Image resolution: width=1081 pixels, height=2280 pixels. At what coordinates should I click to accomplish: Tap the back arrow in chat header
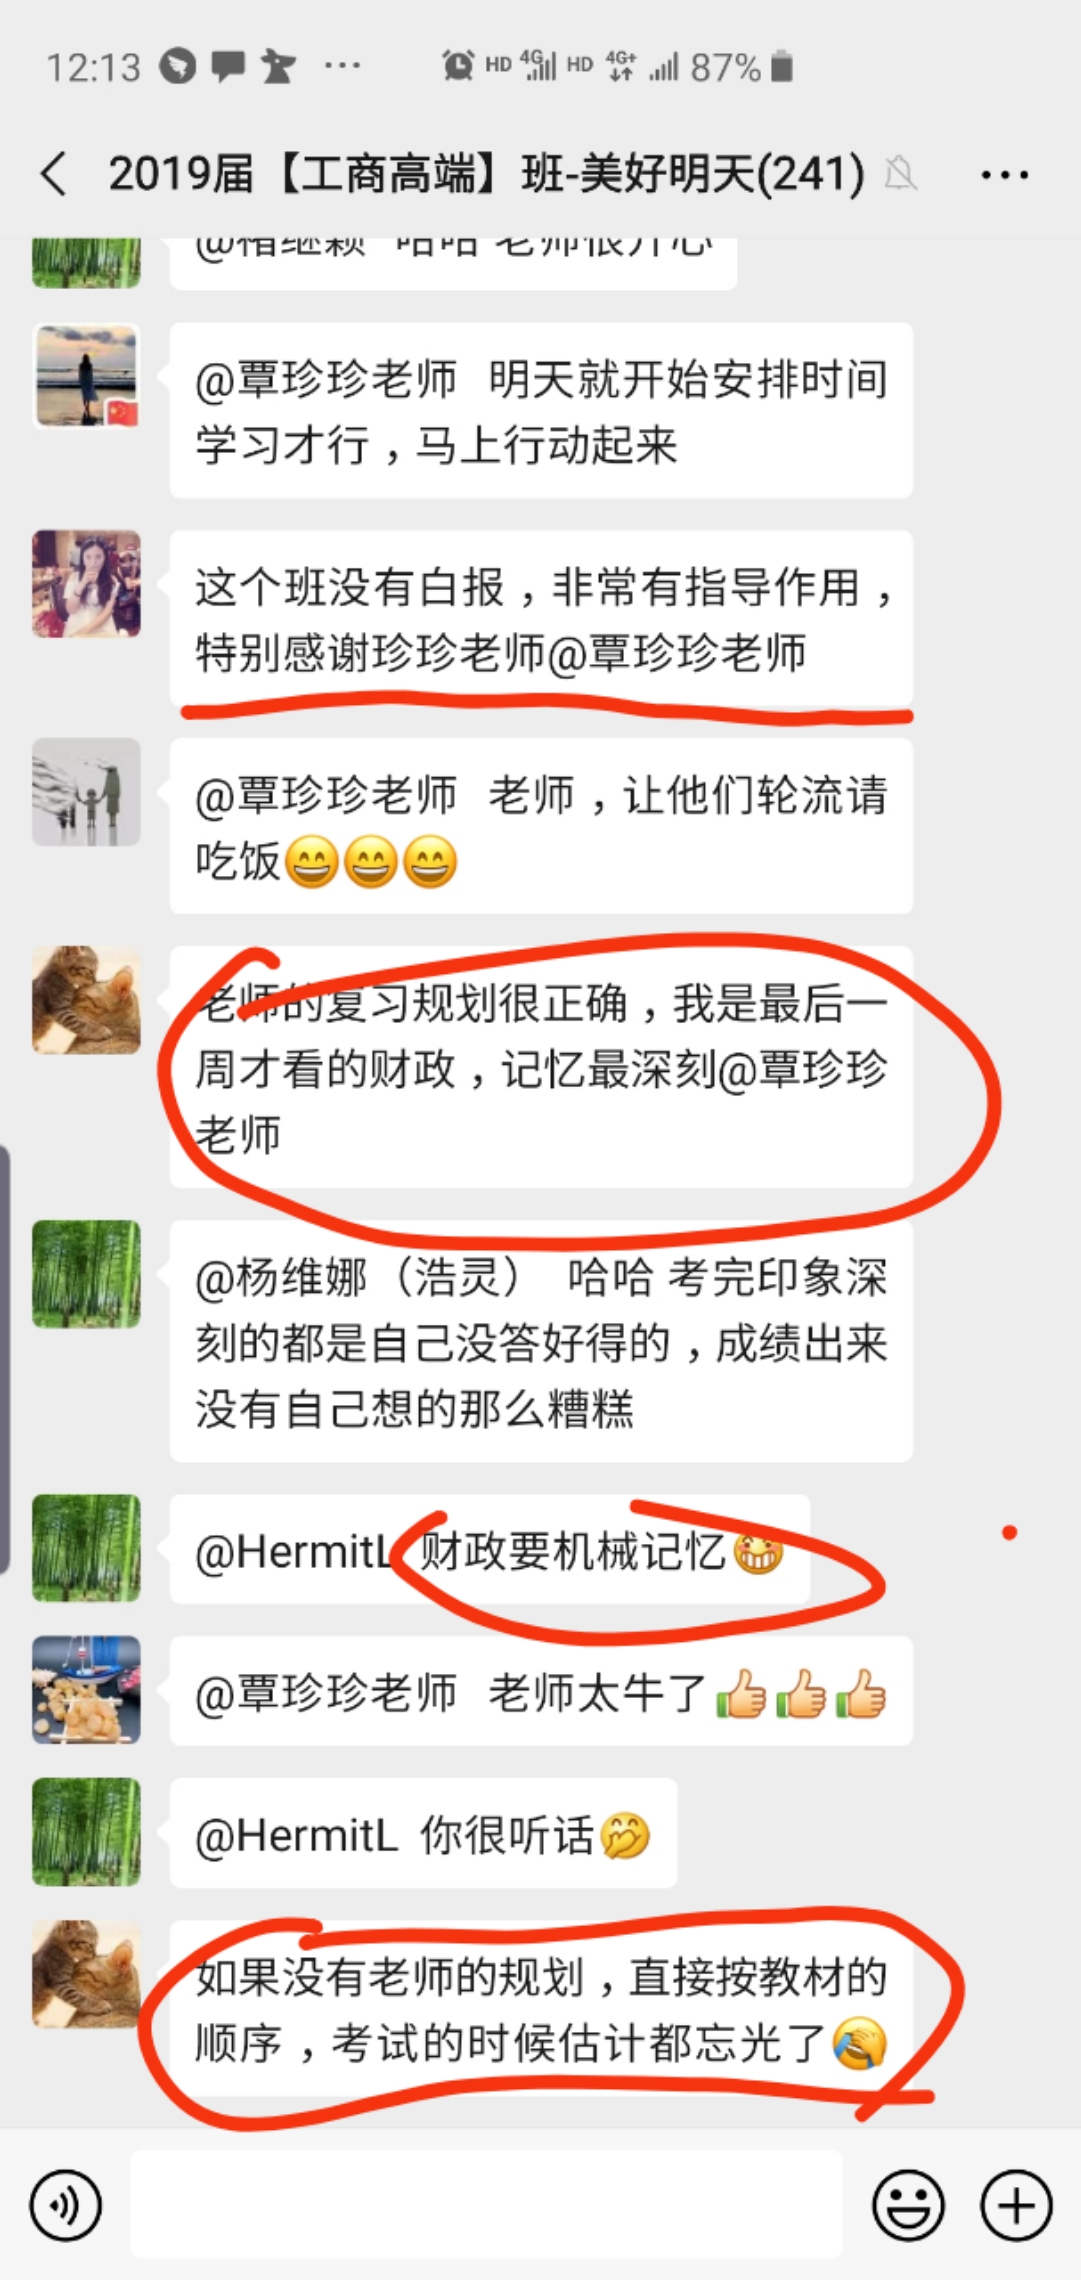[x=54, y=174]
